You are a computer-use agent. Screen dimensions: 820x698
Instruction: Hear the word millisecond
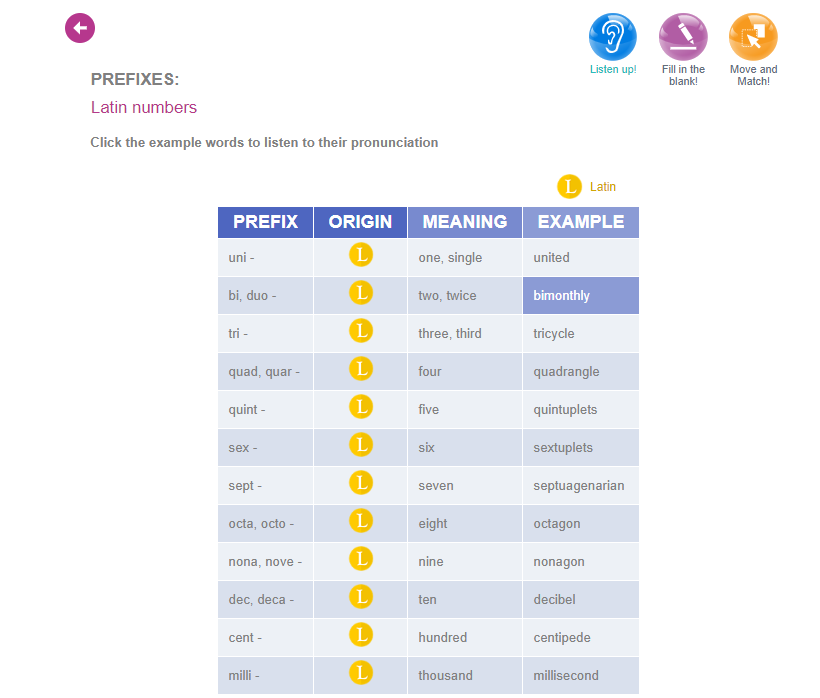(x=566, y=676)
